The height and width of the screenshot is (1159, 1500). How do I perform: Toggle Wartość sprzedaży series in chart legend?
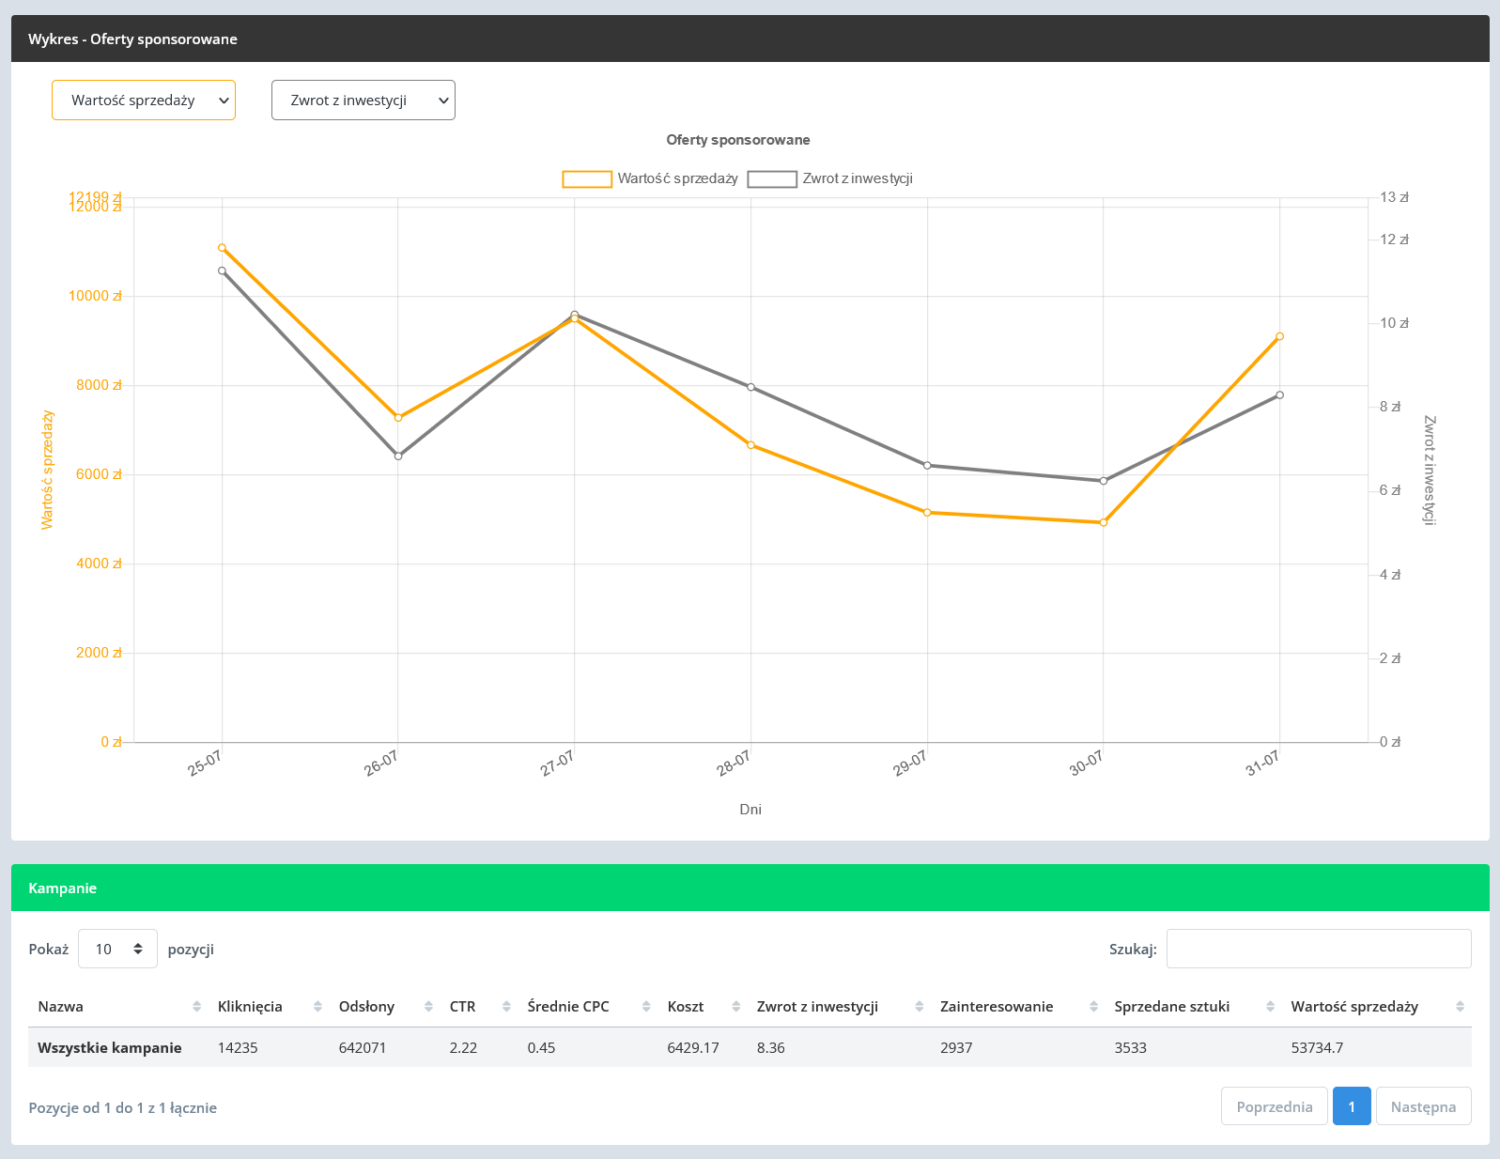point(650,179)
